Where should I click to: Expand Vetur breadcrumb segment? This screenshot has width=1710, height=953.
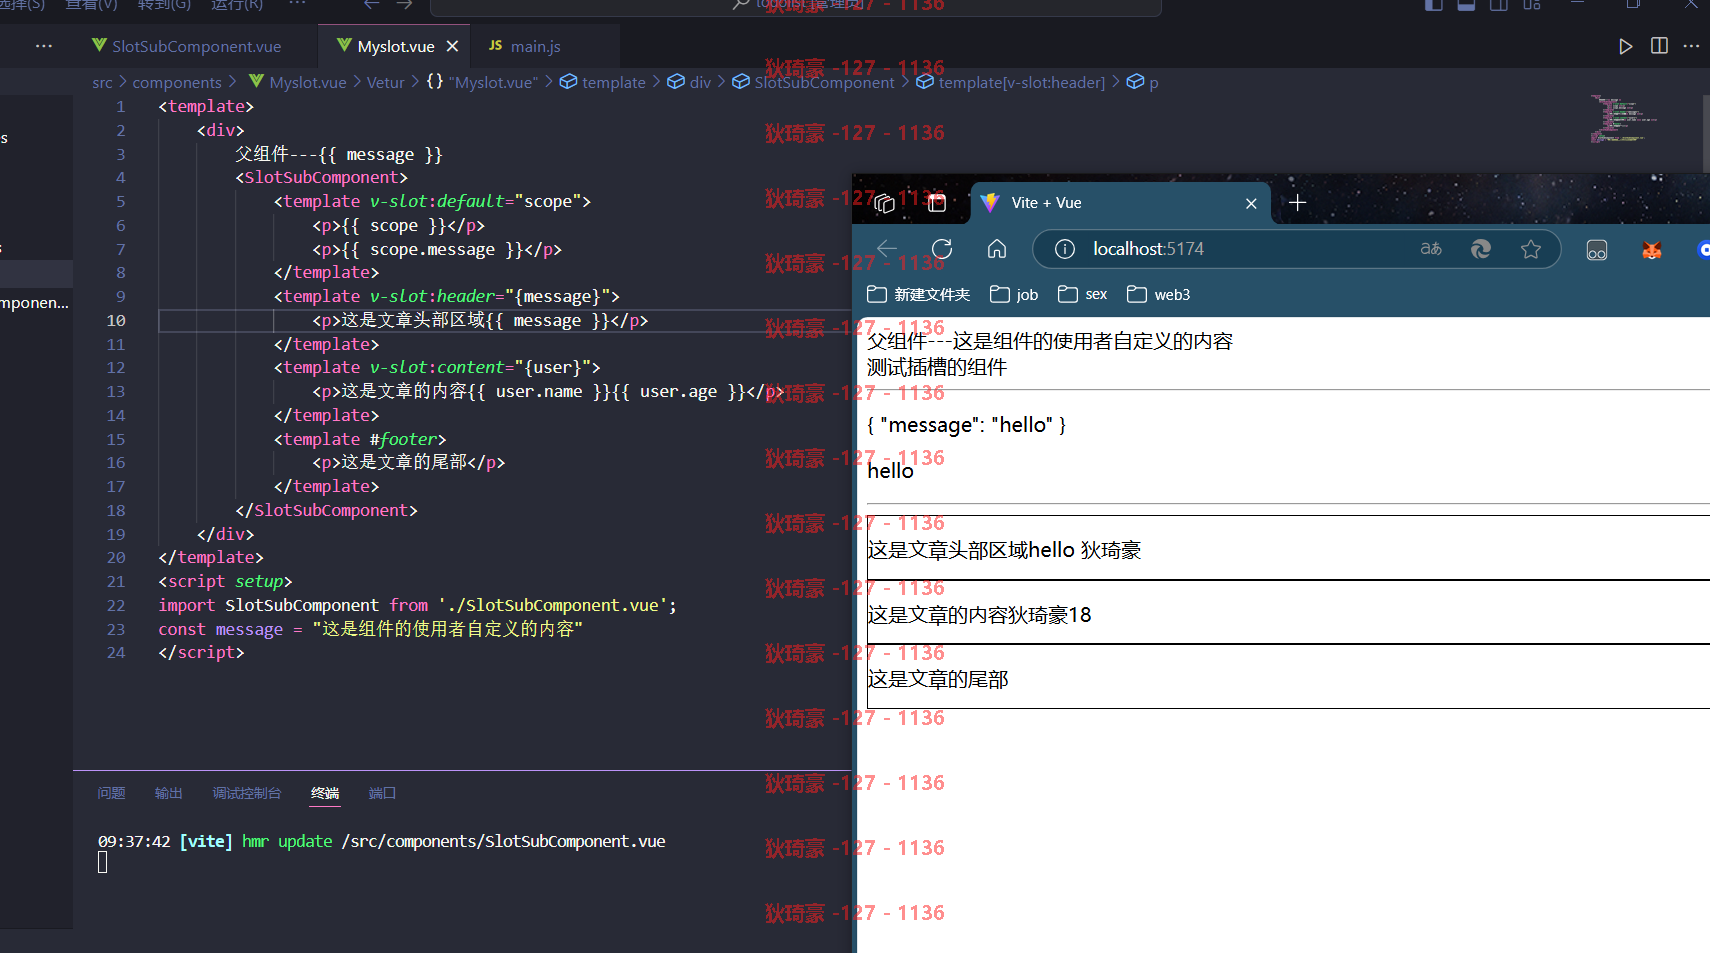pos(386,82)
